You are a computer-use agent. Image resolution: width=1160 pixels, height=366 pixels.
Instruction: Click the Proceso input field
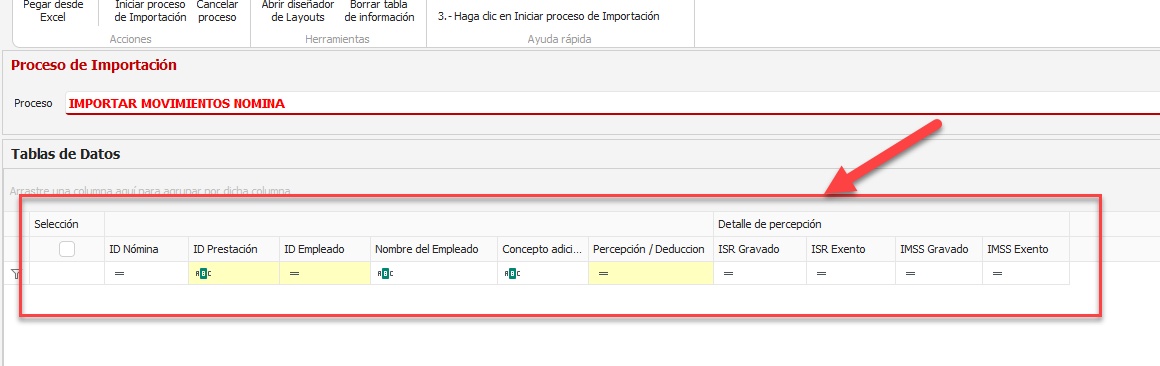tap(612, 104)
